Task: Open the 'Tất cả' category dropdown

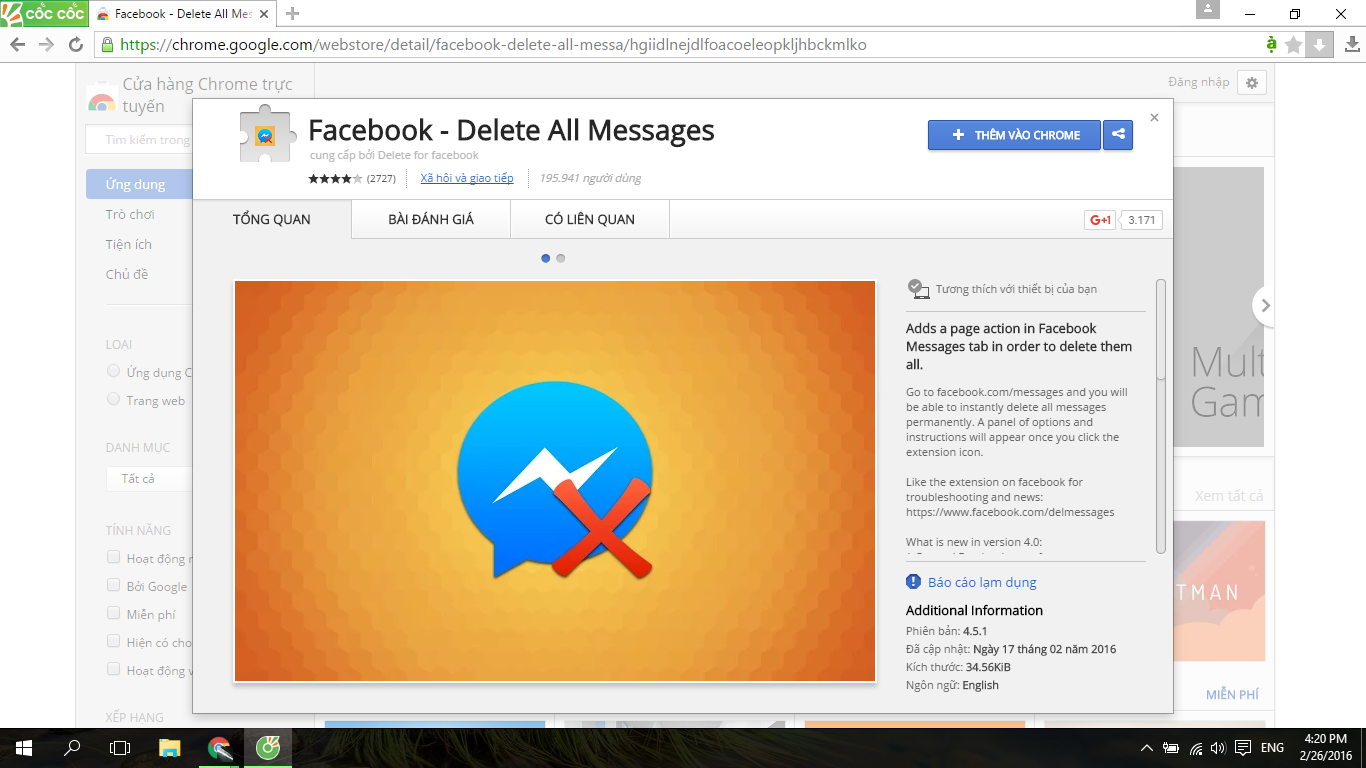Action: pyautogui.click(x=149, y=479)
